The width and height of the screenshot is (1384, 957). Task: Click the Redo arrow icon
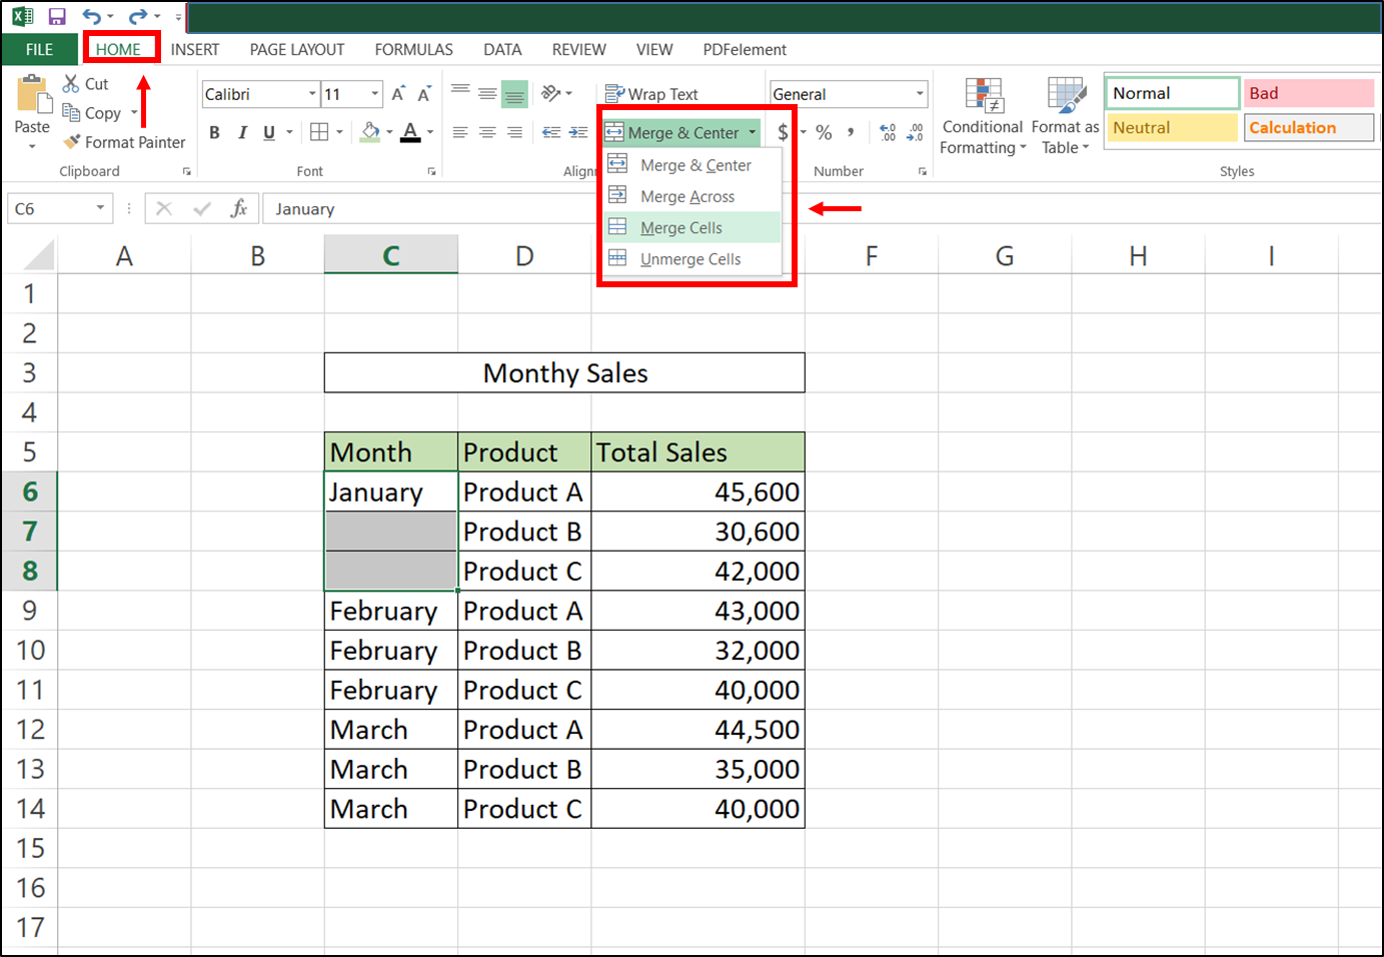pyautogui.click(x=138, y=16)
